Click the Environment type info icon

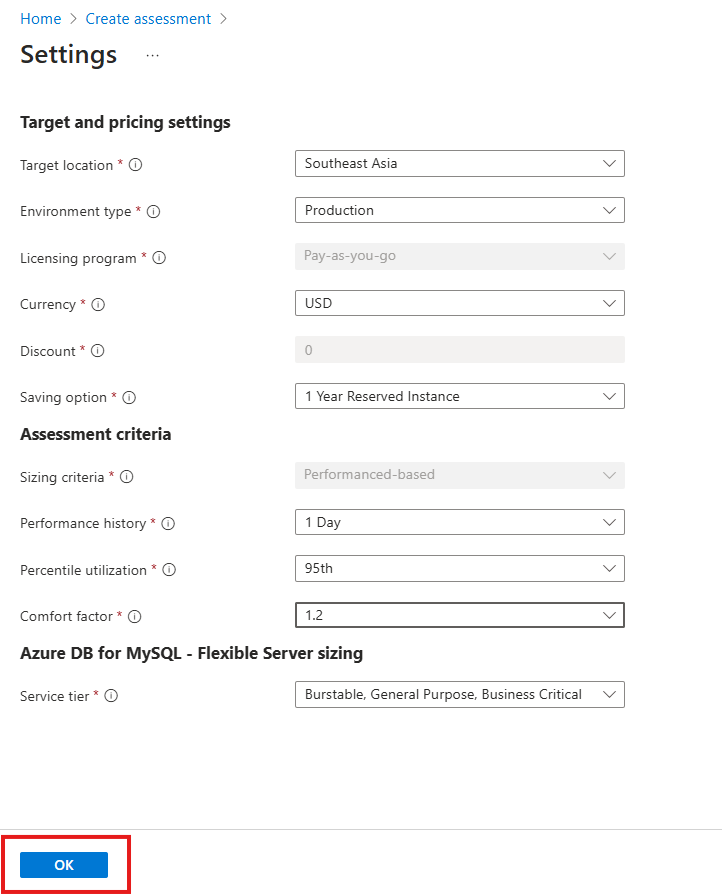pyautogui.click(x=153, y=211)
